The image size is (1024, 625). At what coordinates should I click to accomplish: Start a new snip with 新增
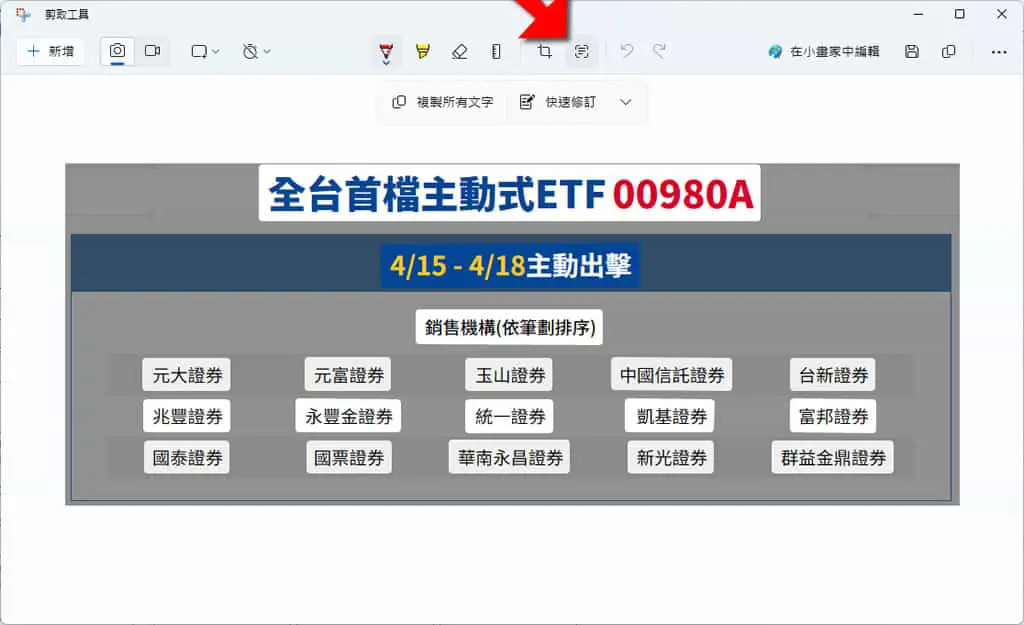50,51
